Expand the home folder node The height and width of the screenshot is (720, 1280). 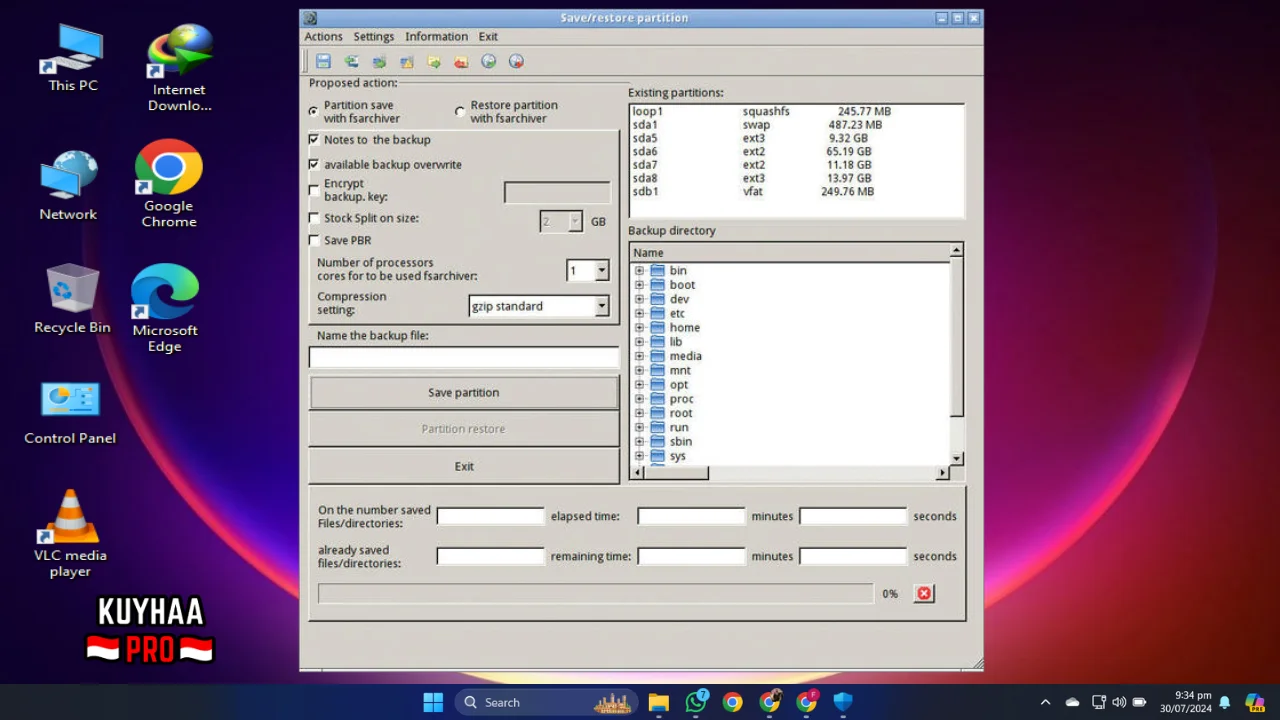[x=639, y=327]
